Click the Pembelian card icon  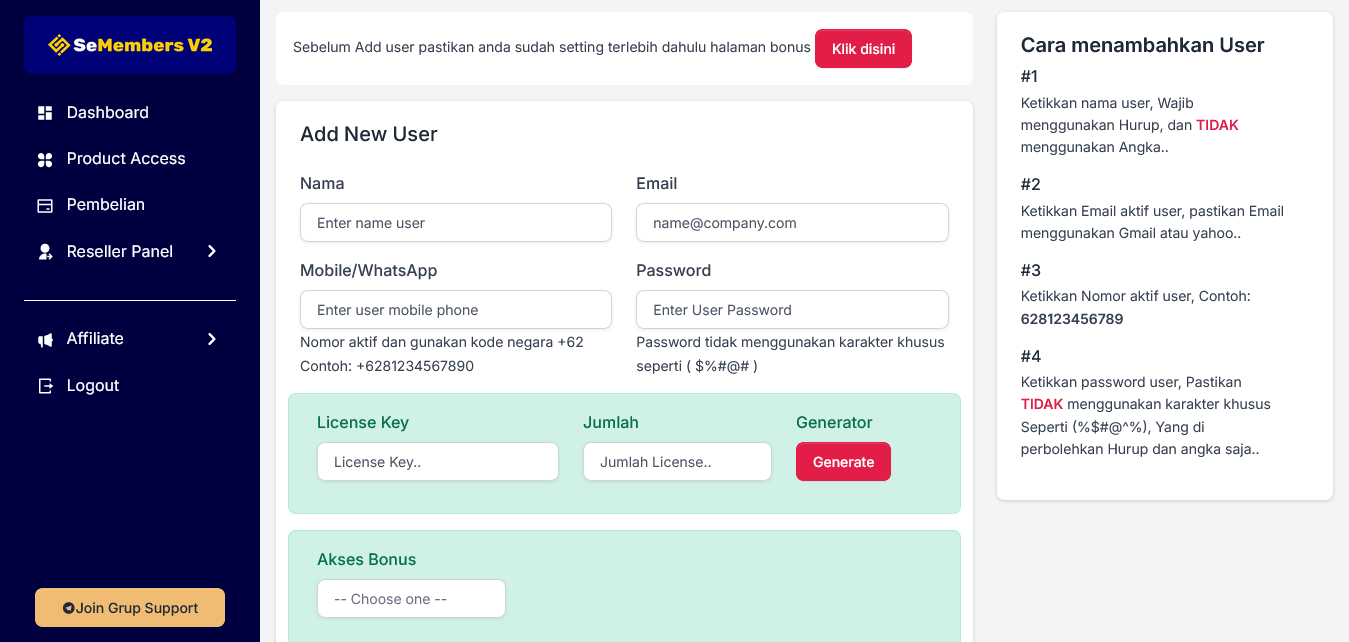45,205
